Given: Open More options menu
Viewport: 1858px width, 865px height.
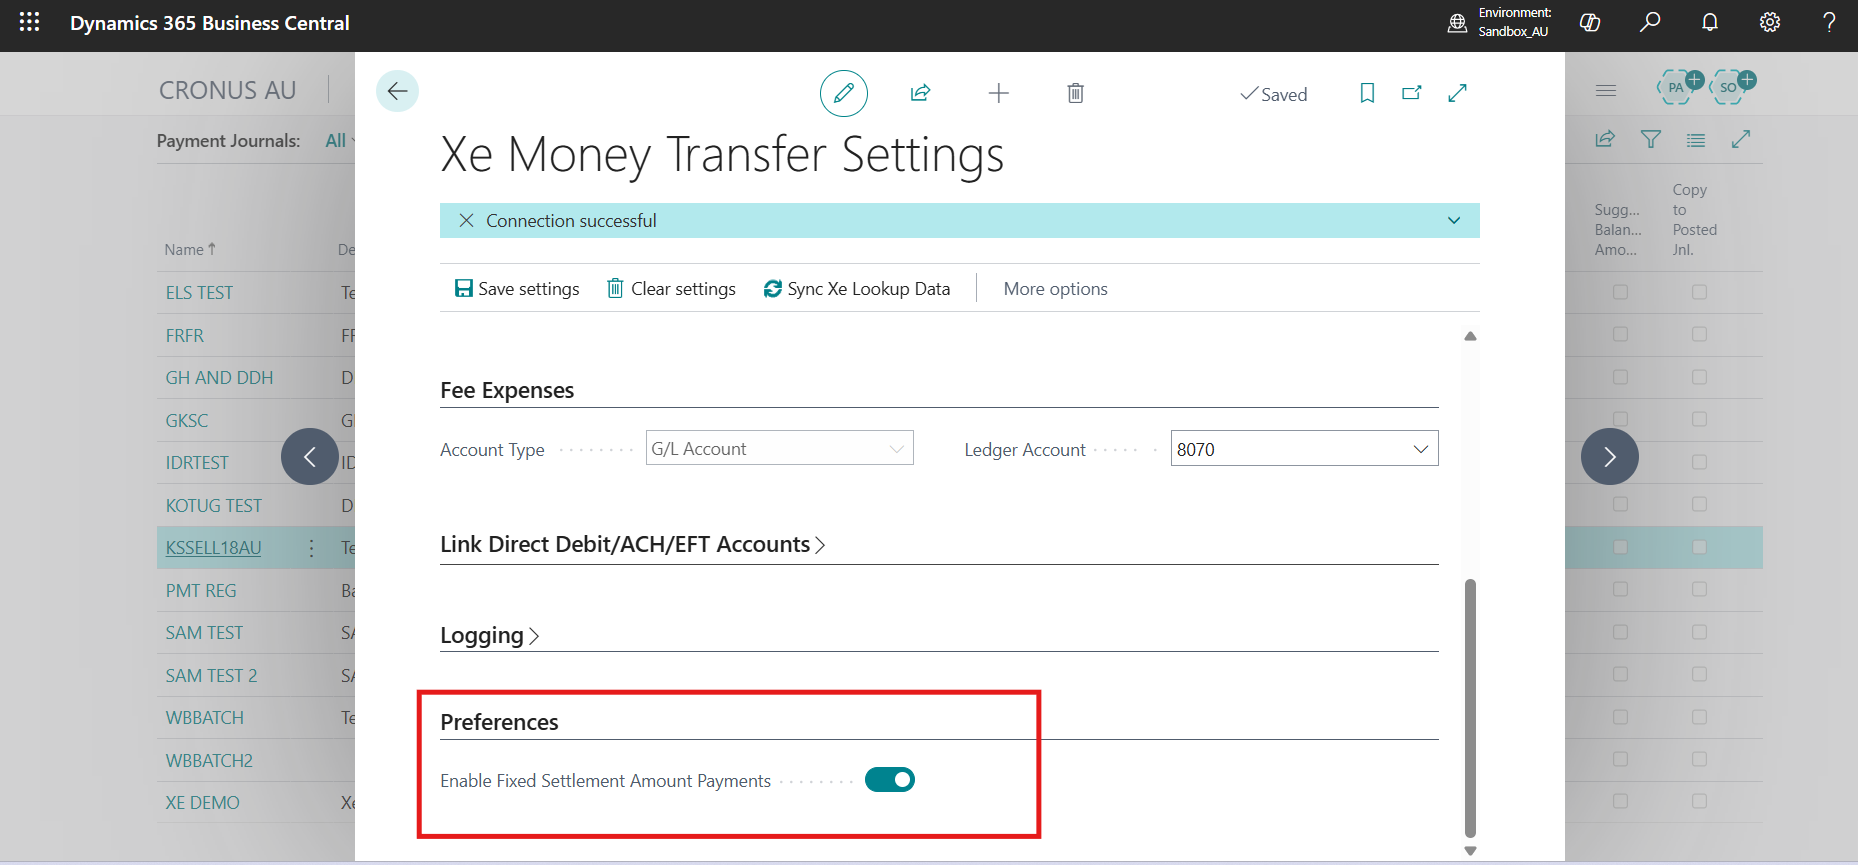Looking at the screenshot, I should (x=1055, y=289).
